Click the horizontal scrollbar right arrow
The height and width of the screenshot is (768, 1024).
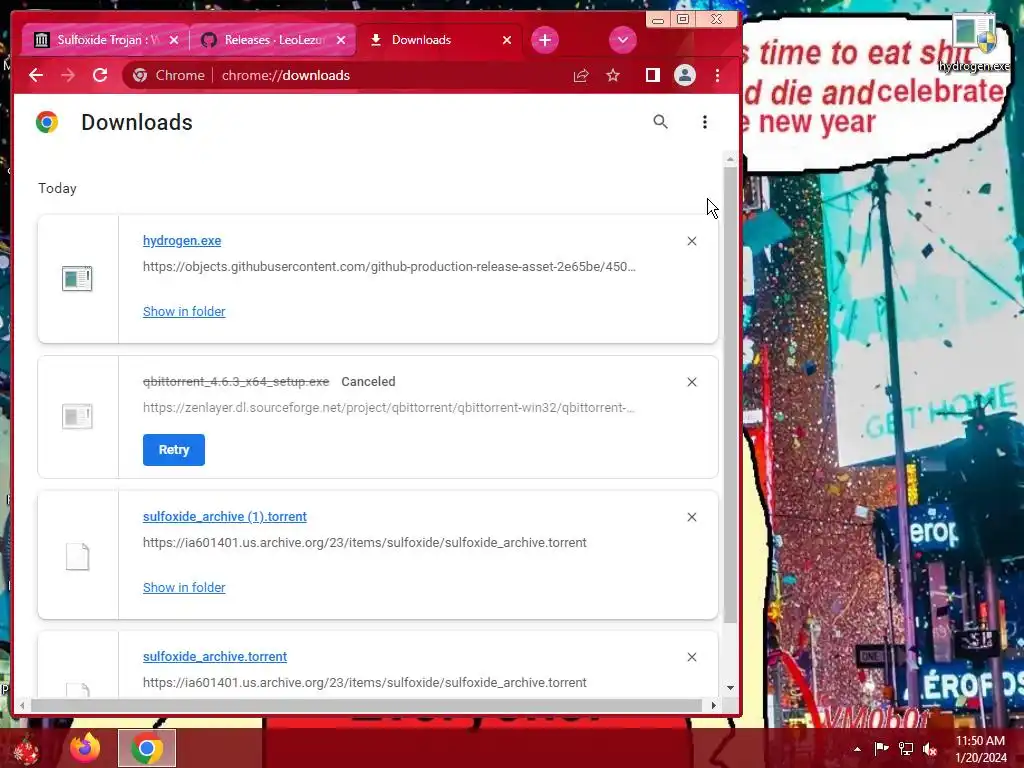coord(713,705)
